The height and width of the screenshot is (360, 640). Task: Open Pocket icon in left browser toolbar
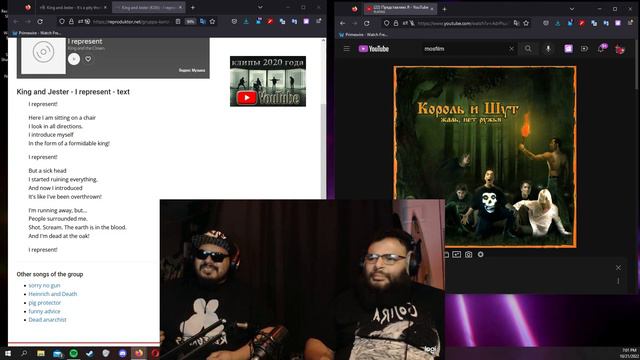[234, 21]
